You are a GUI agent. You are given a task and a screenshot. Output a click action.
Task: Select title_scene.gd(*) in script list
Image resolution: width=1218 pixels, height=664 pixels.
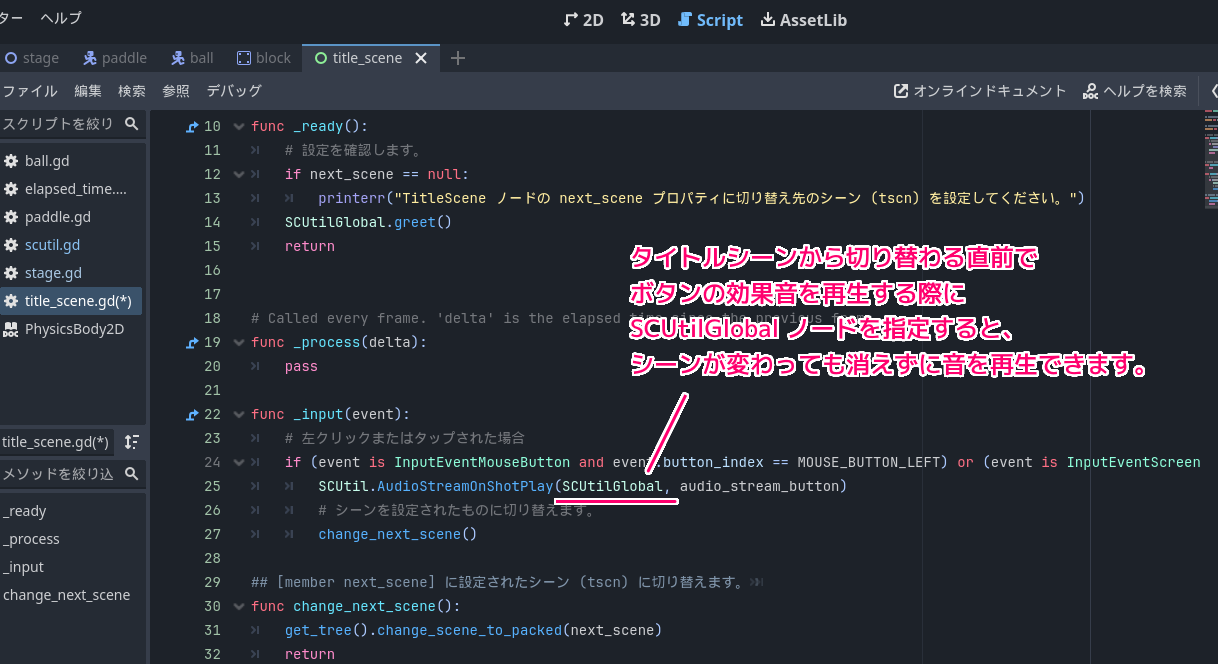(x=72, y=301)
